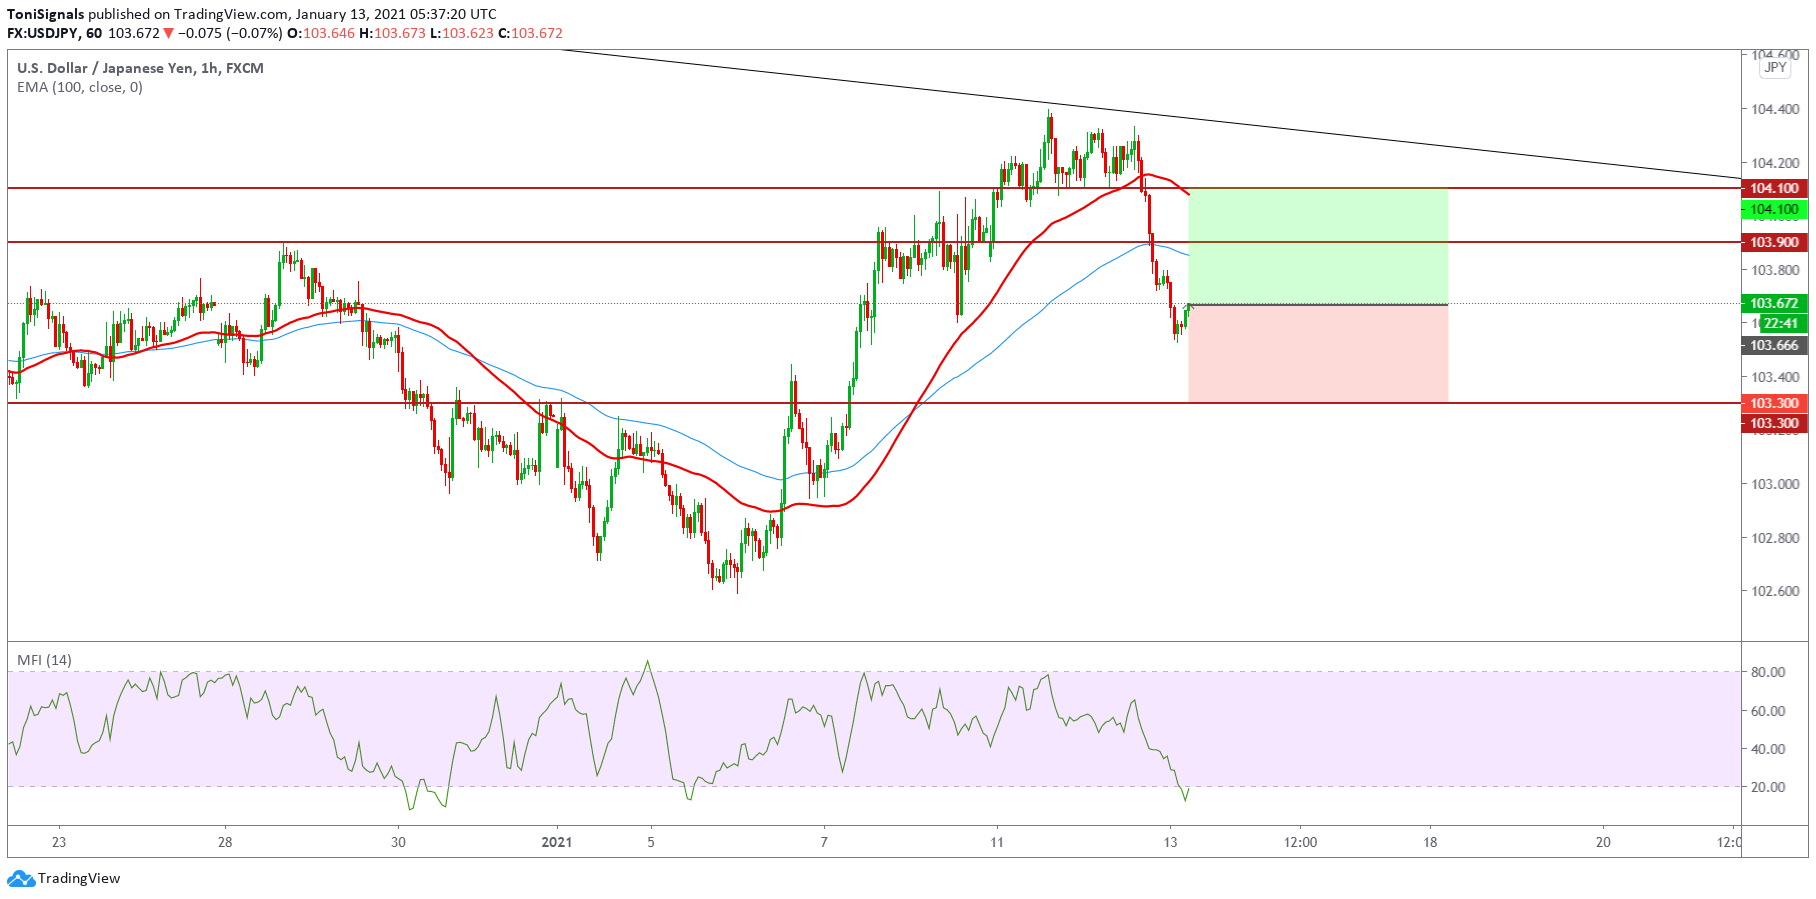1816x899 pixels.
Task: Click the red 104.100 price line label
Action: pyautogui.click(x=1774, y=188)
